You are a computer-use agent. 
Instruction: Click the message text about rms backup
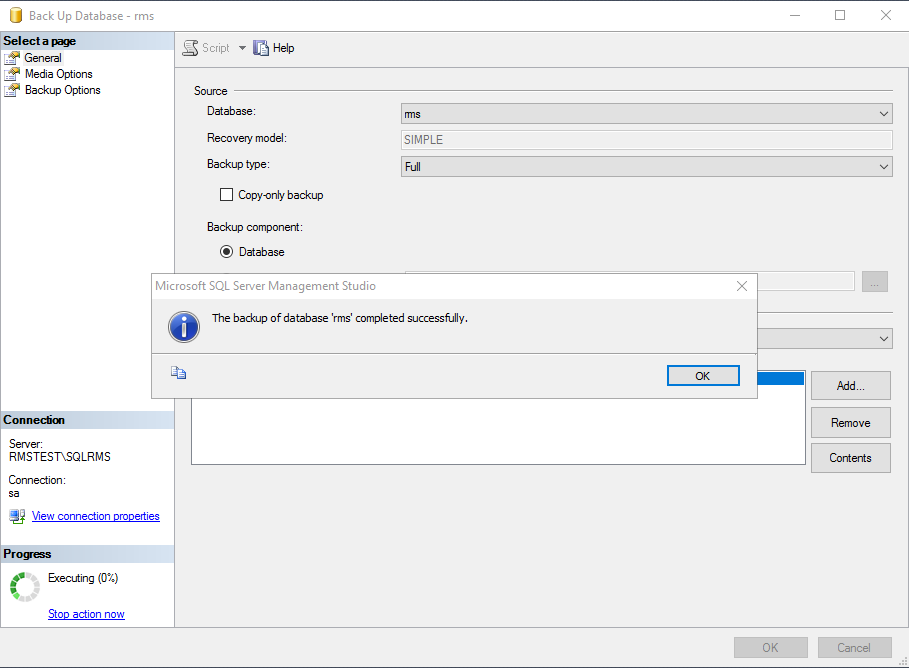tap(340, 318)
